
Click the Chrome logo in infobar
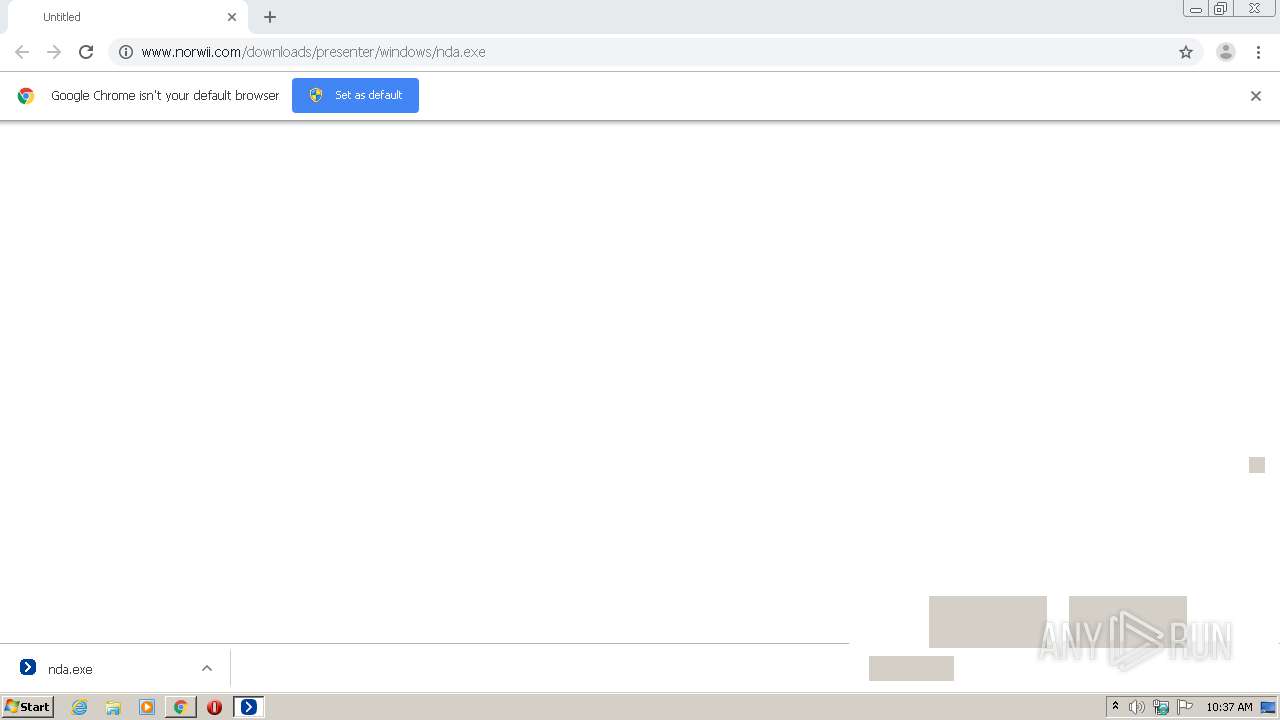[x=26, y=96]
